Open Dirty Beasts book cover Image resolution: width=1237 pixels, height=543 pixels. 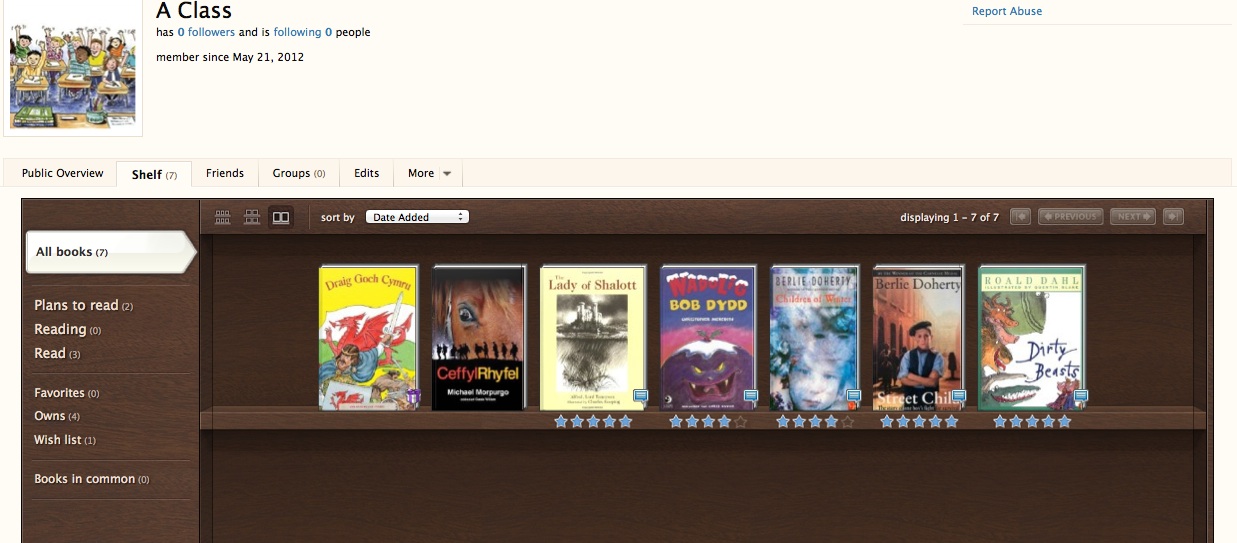pyautogui.click(x=1031, y=338)
